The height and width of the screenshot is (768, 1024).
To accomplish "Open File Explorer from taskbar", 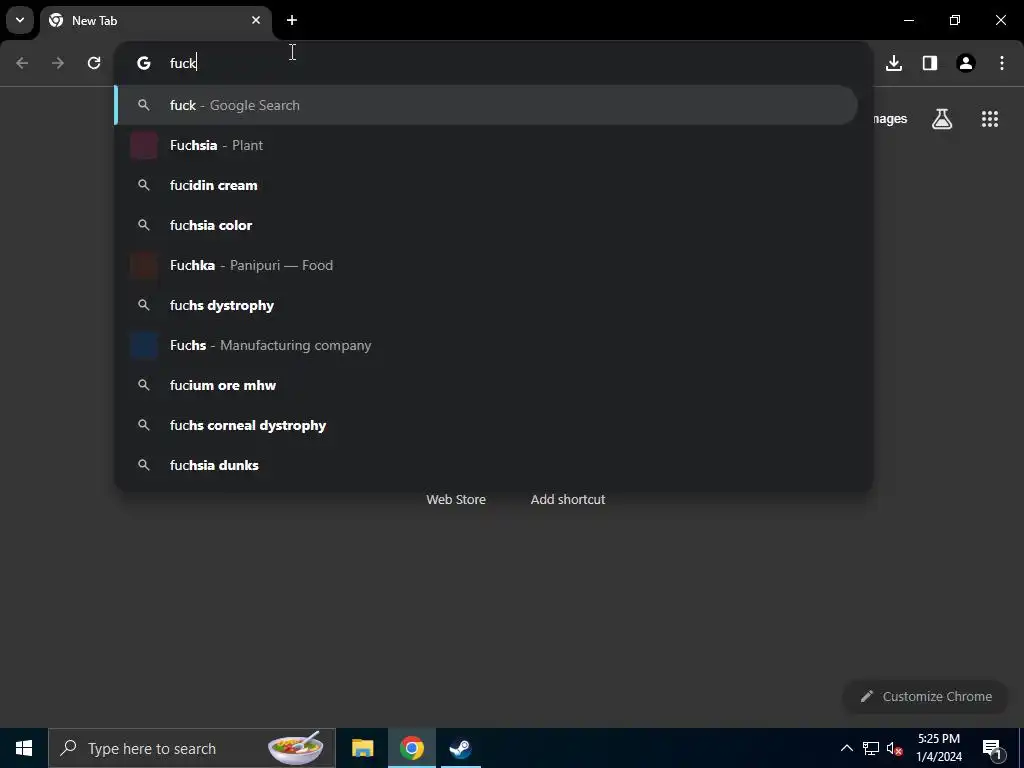I will [x=362, y=748].
